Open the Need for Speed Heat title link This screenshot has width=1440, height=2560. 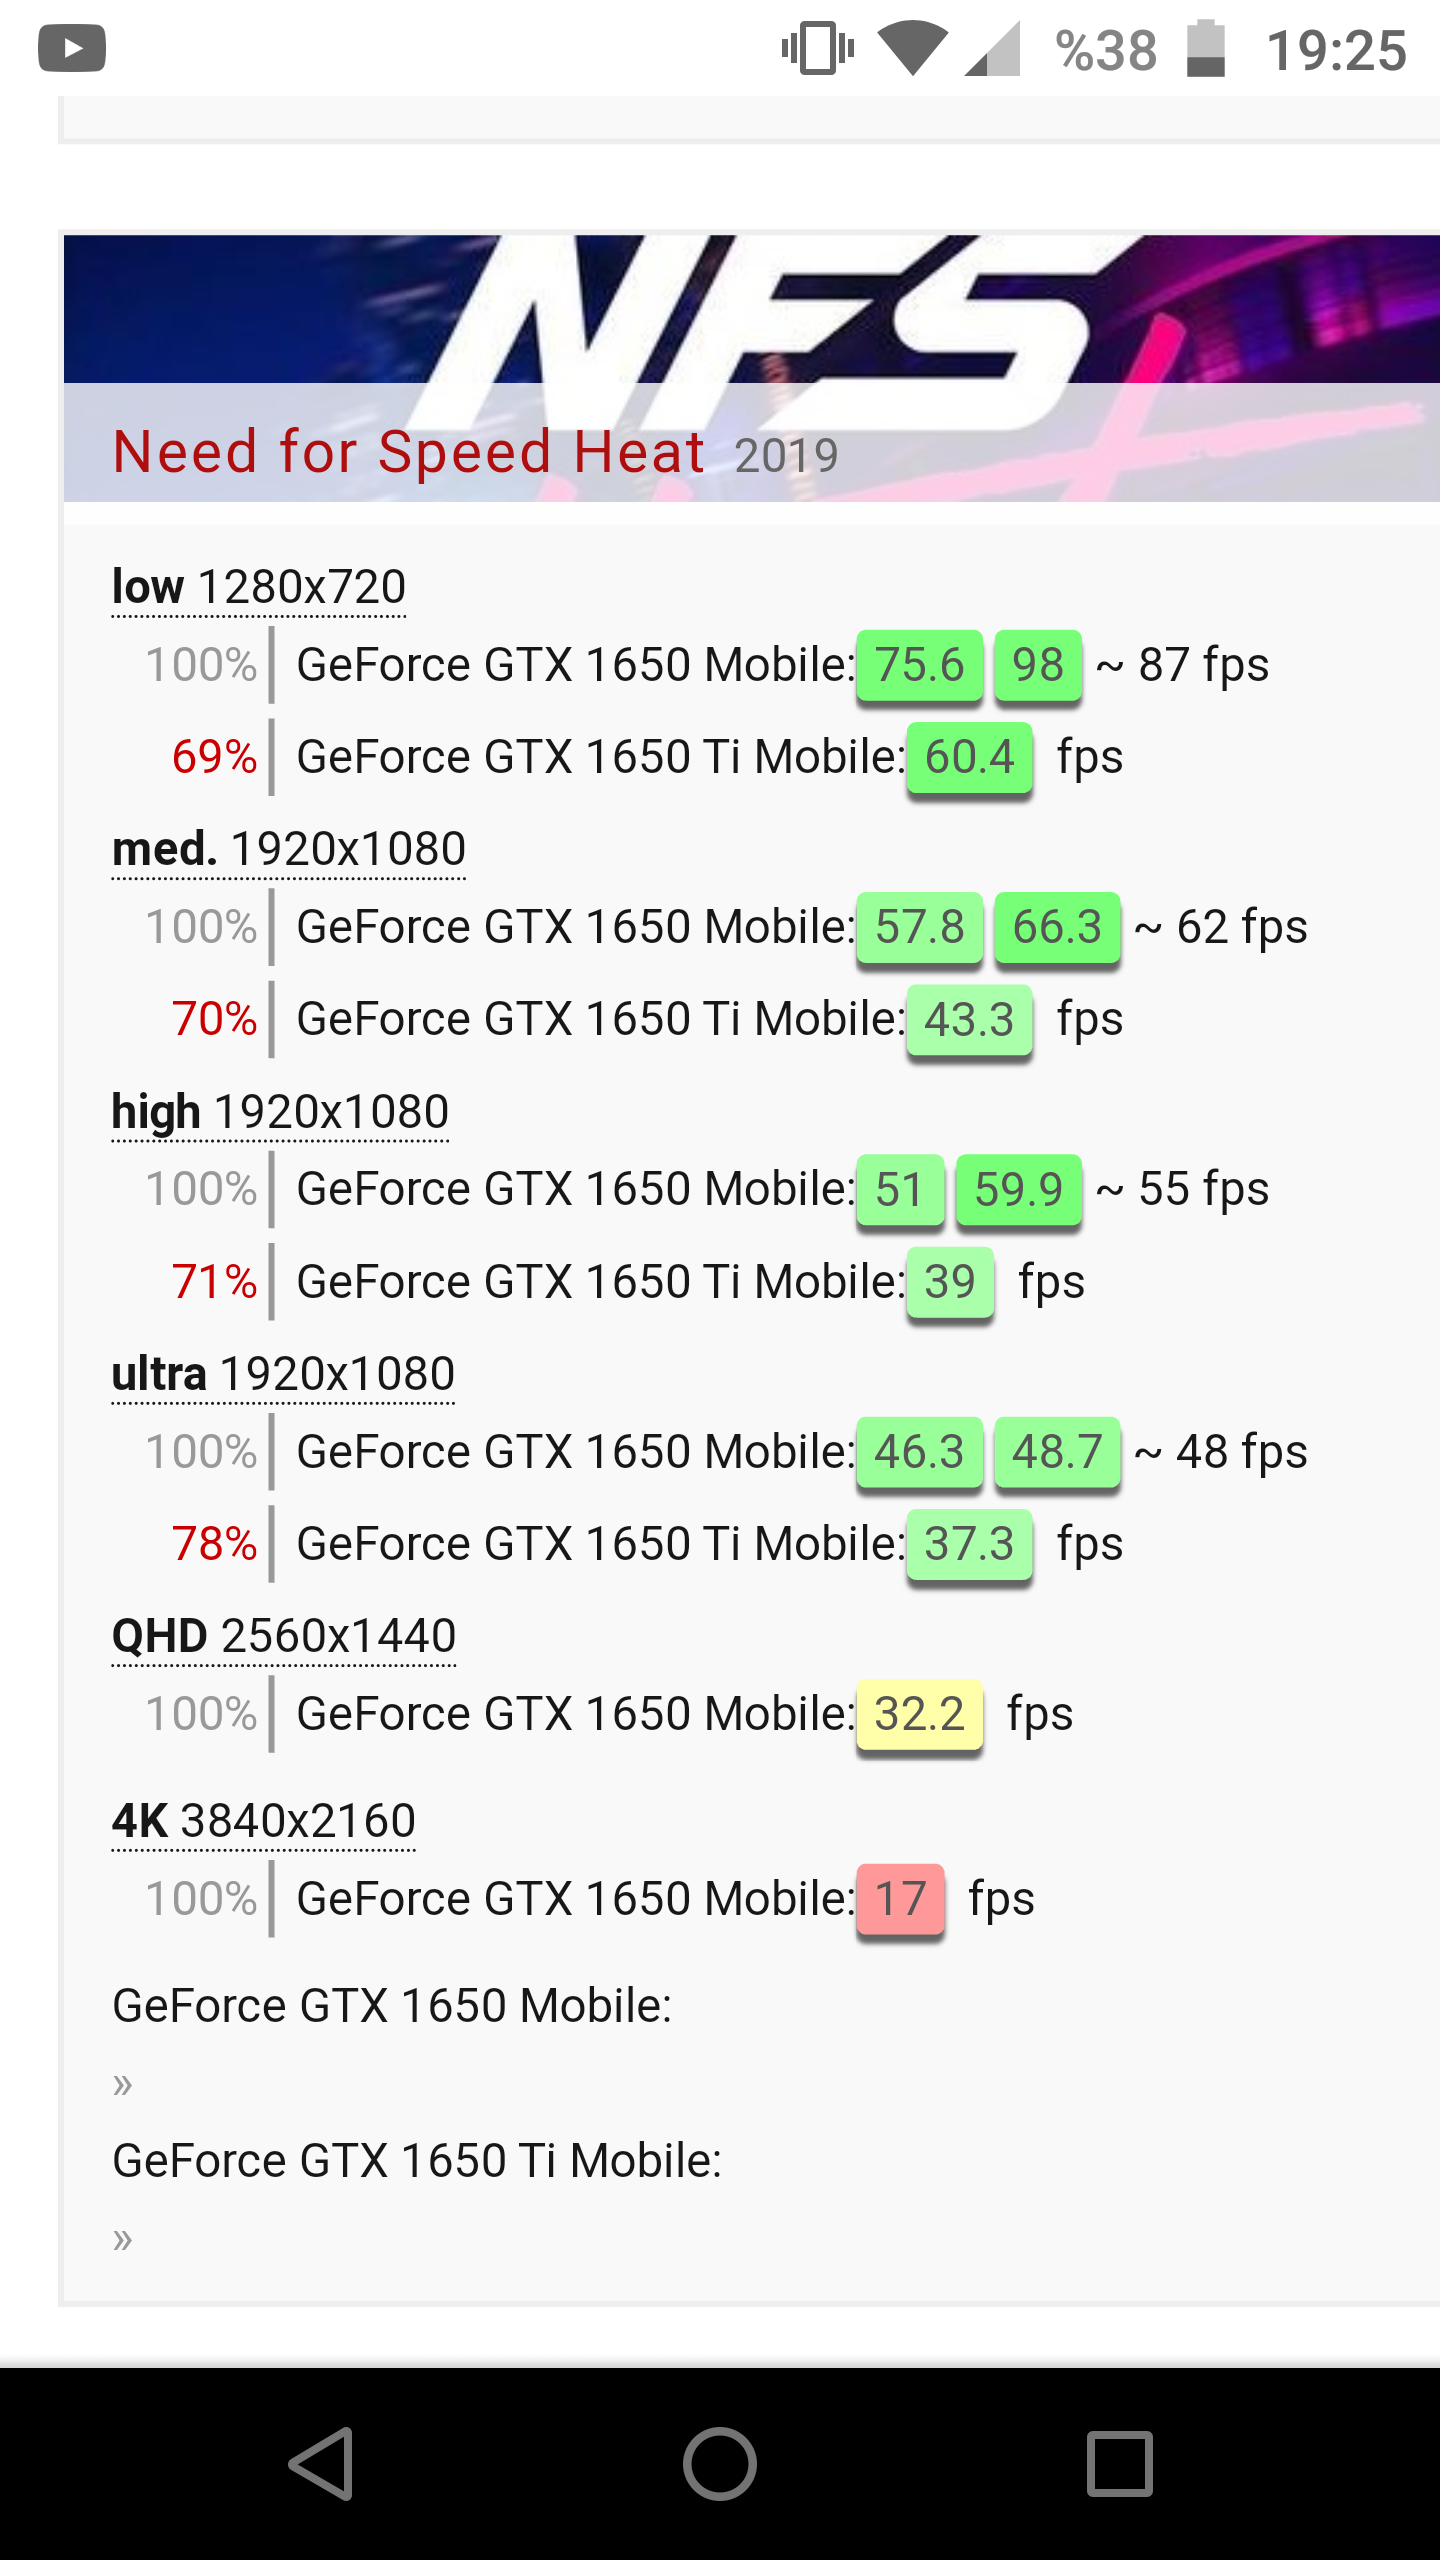pos(408,452)
